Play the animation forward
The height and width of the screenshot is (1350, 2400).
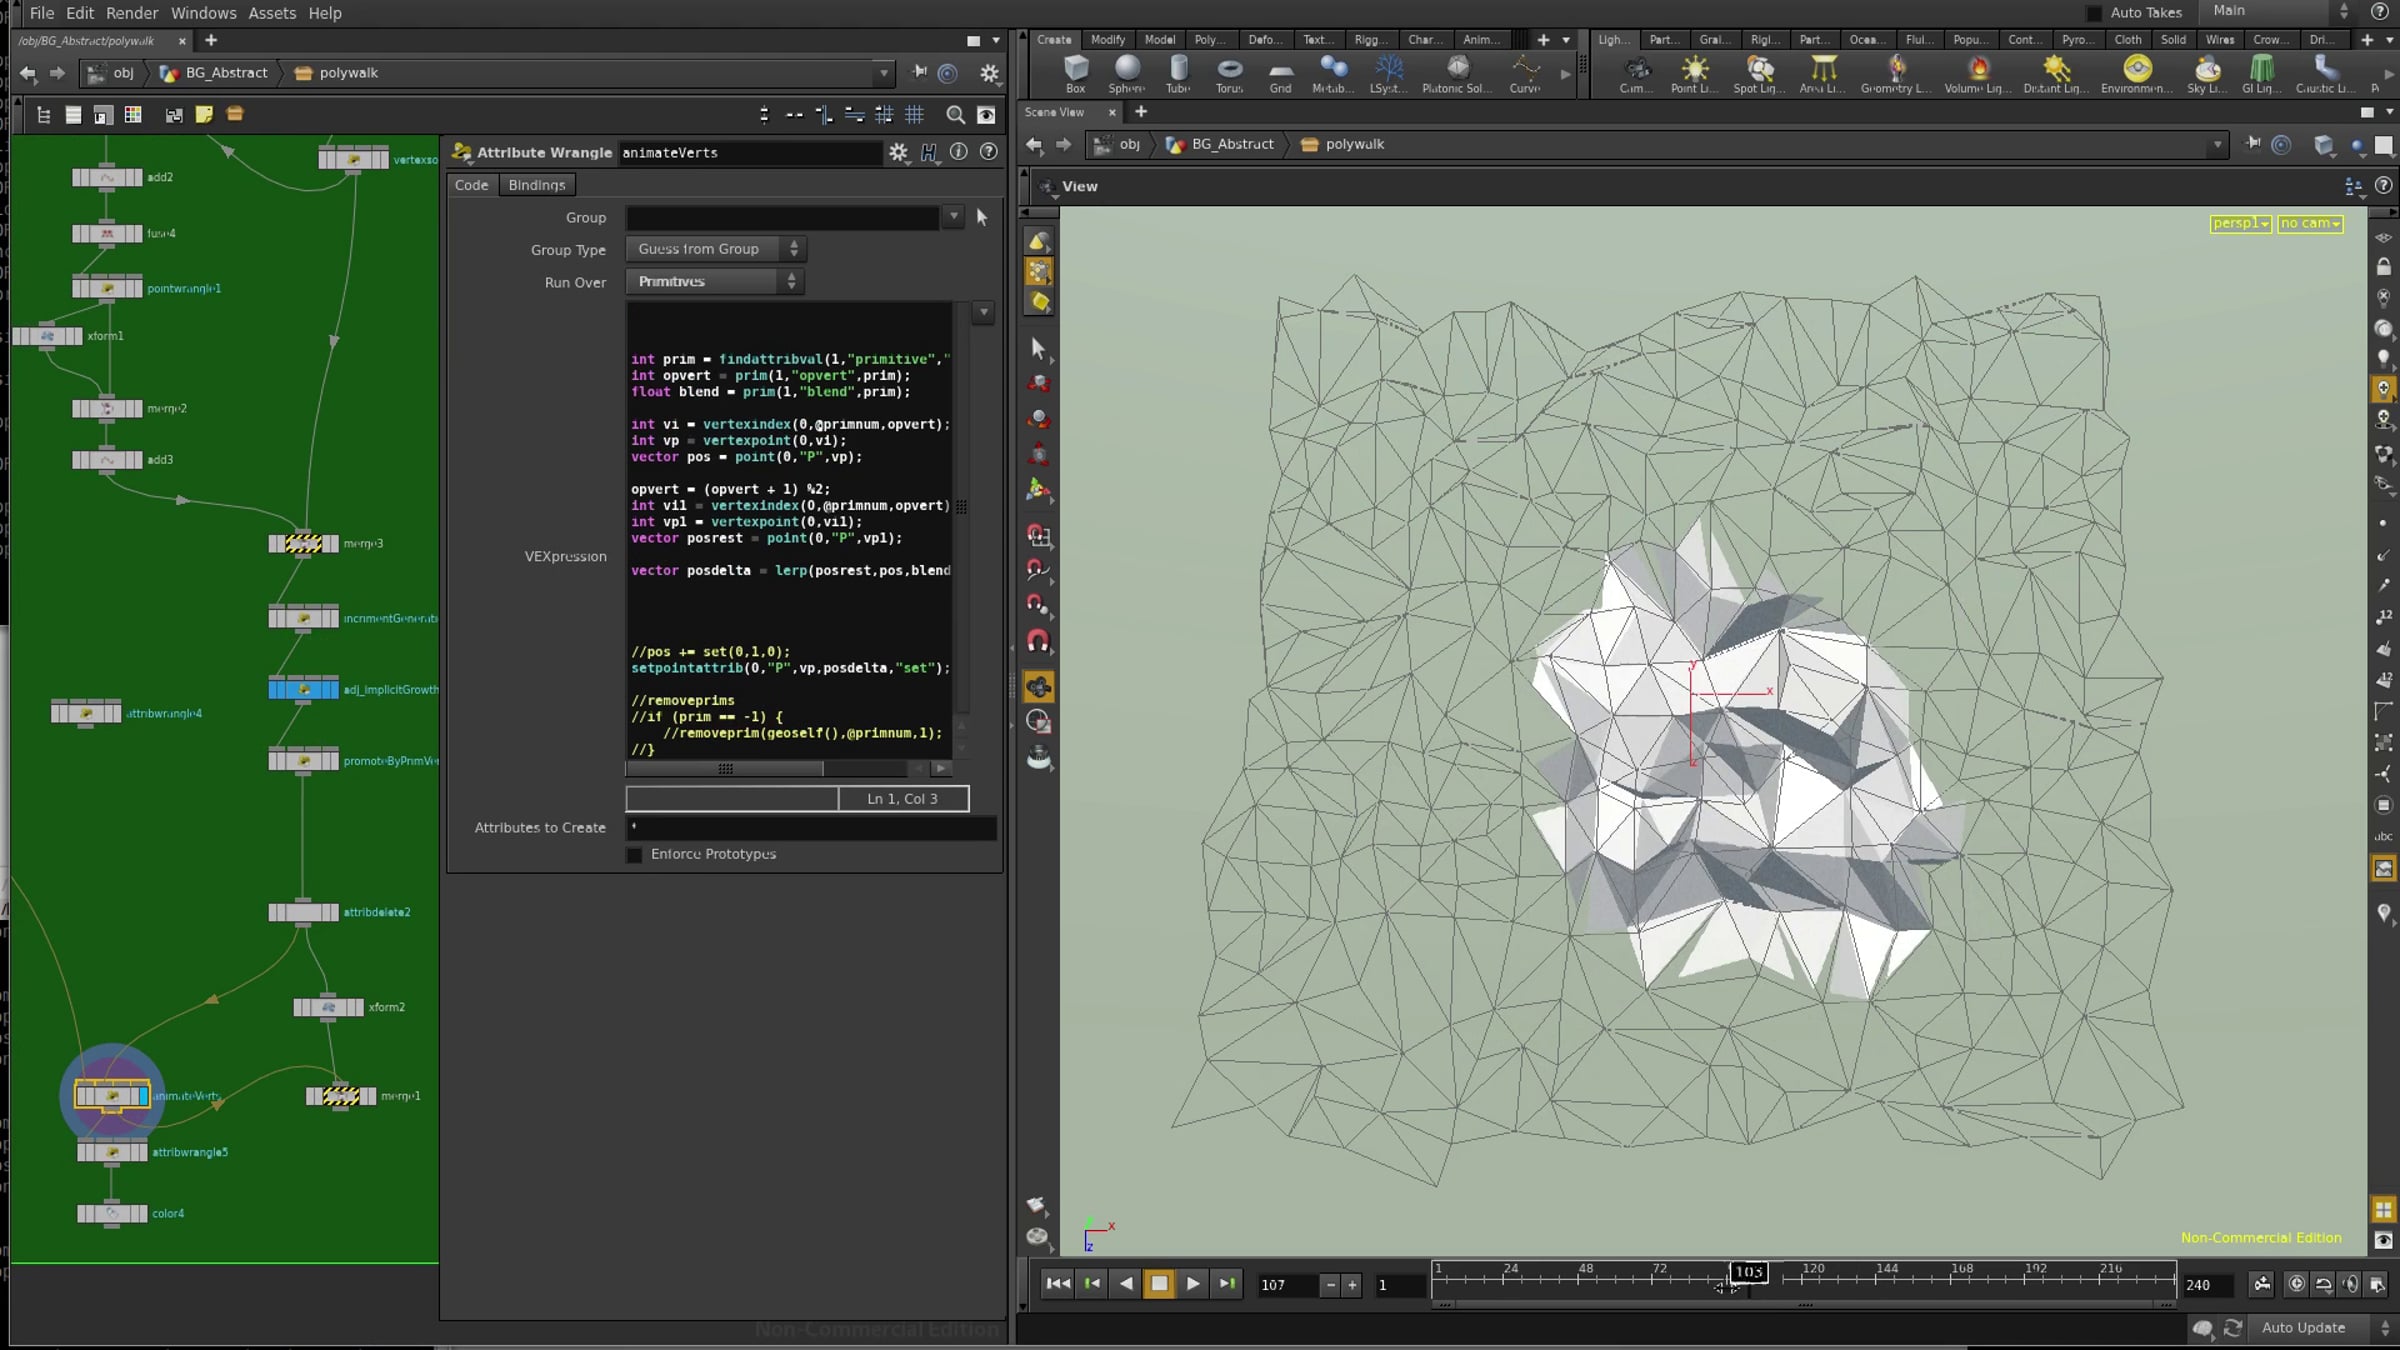[x=1193, y=1284]
